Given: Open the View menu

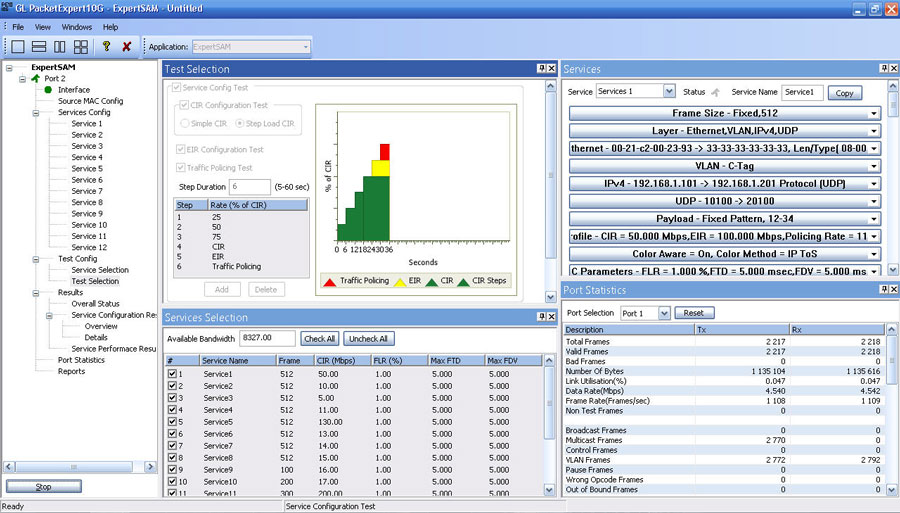Looking at the screenshot, I should tap(42, 27).
